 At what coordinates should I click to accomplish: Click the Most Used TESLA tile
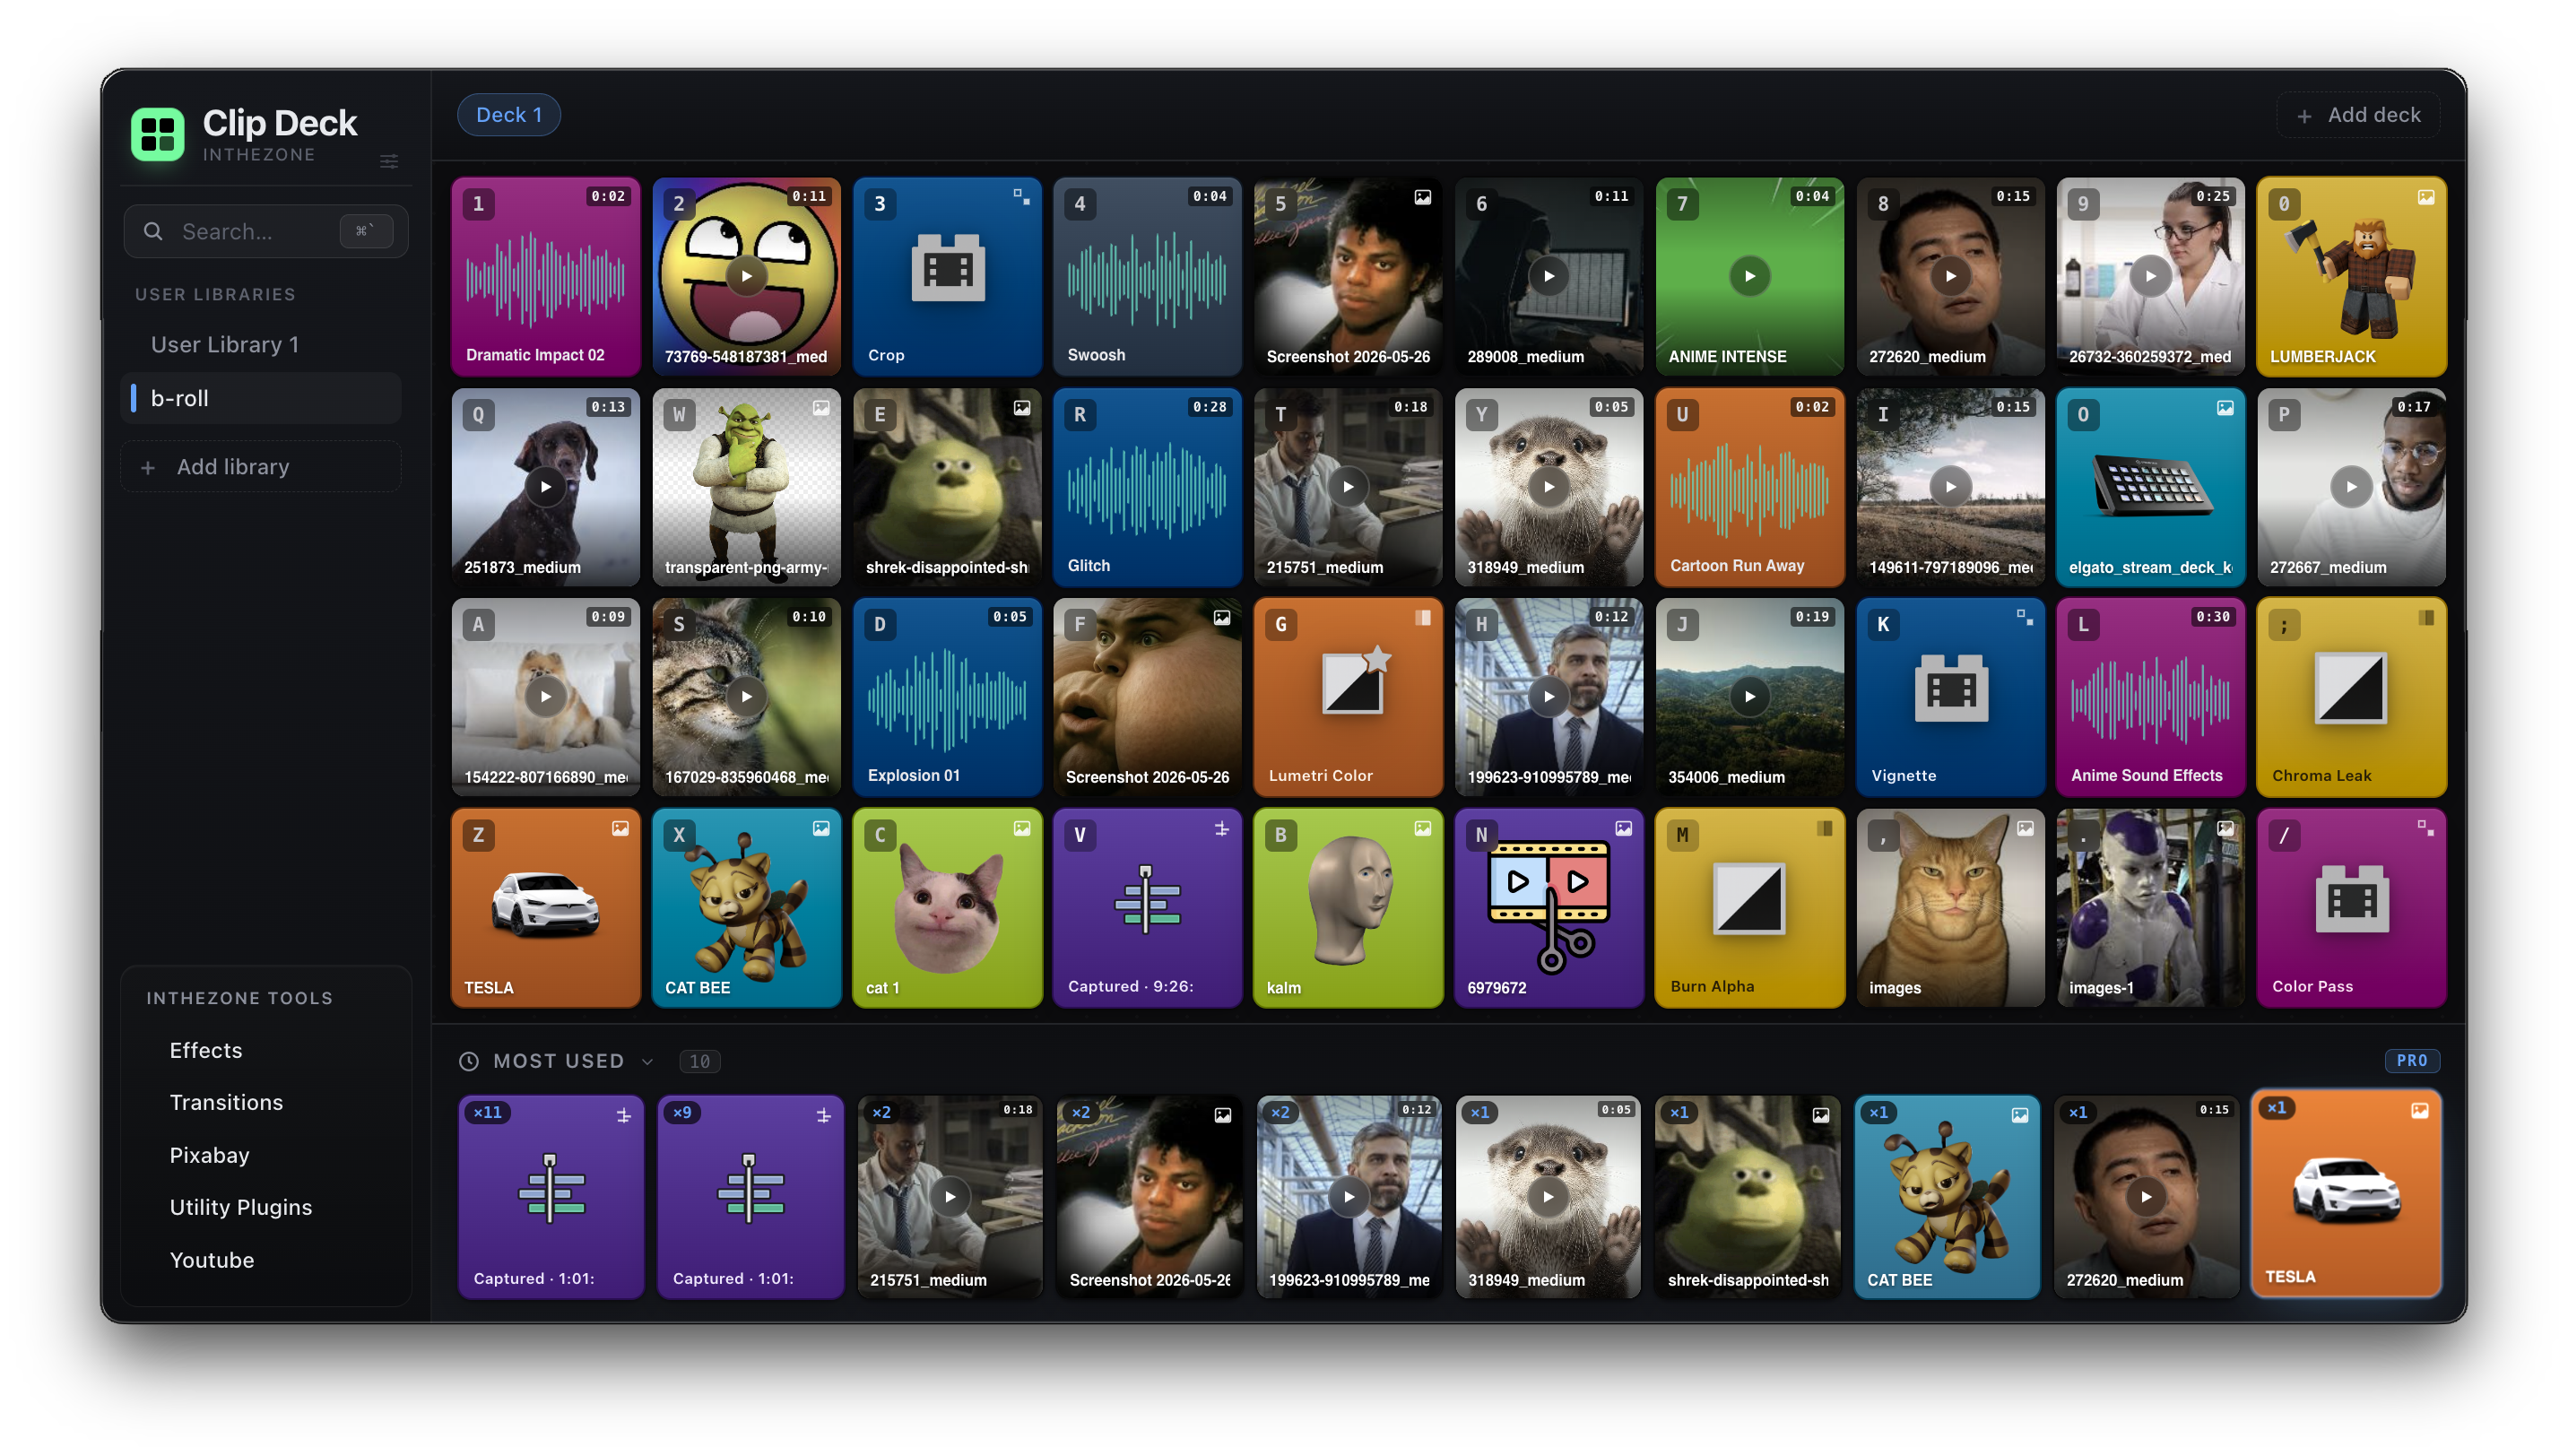2346,1194
